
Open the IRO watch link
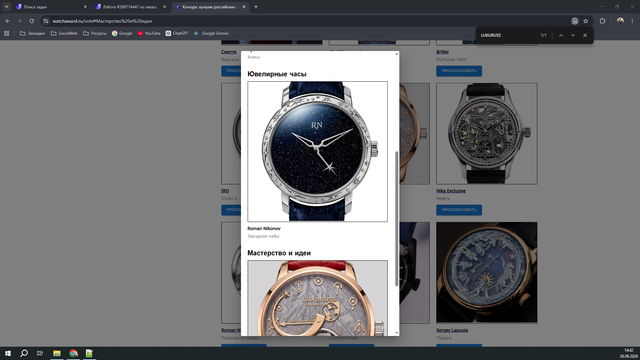point(225,191)
